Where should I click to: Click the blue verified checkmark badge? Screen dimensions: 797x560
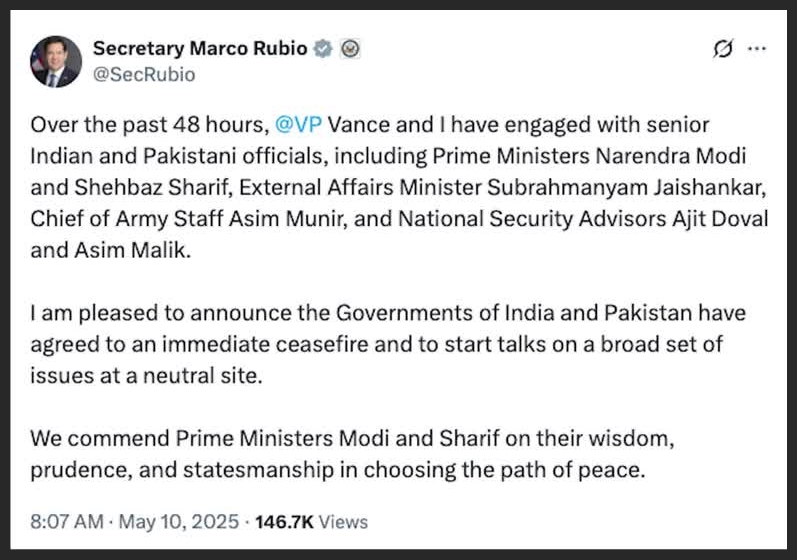(x=323, y=49)
